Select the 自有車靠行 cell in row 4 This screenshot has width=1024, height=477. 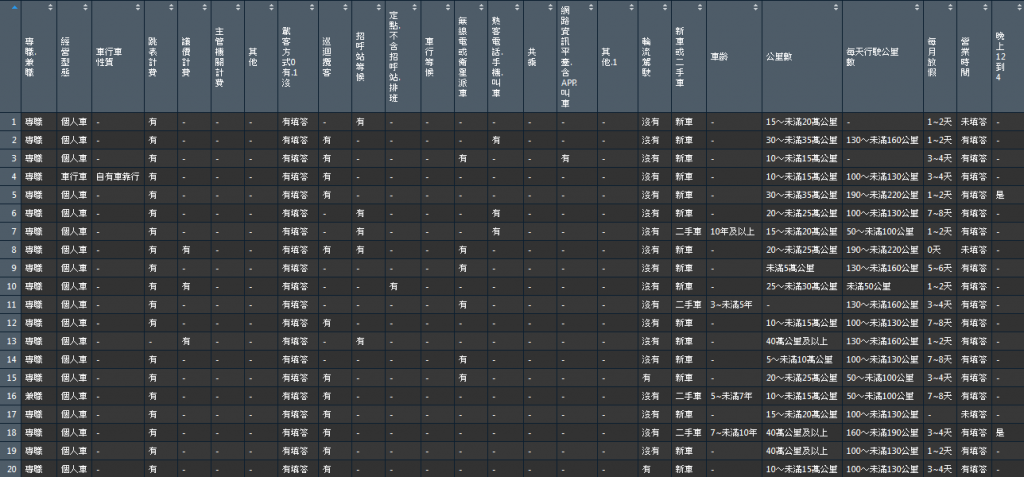(x=118, y=176)
